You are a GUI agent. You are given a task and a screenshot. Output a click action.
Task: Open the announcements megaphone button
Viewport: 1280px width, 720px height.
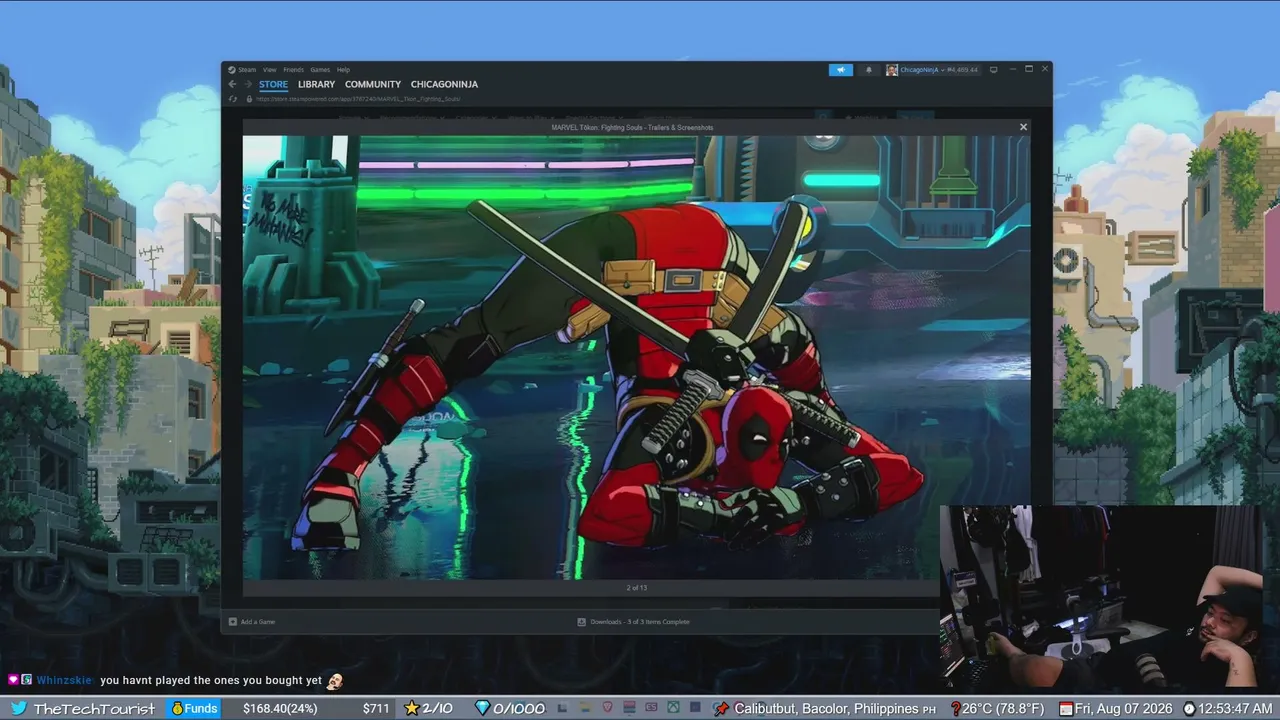[x=841, y=70]
